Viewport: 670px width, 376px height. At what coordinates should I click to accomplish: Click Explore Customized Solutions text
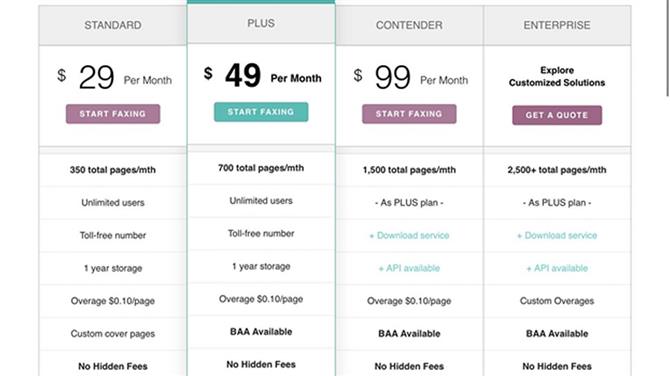pos(557,76)
